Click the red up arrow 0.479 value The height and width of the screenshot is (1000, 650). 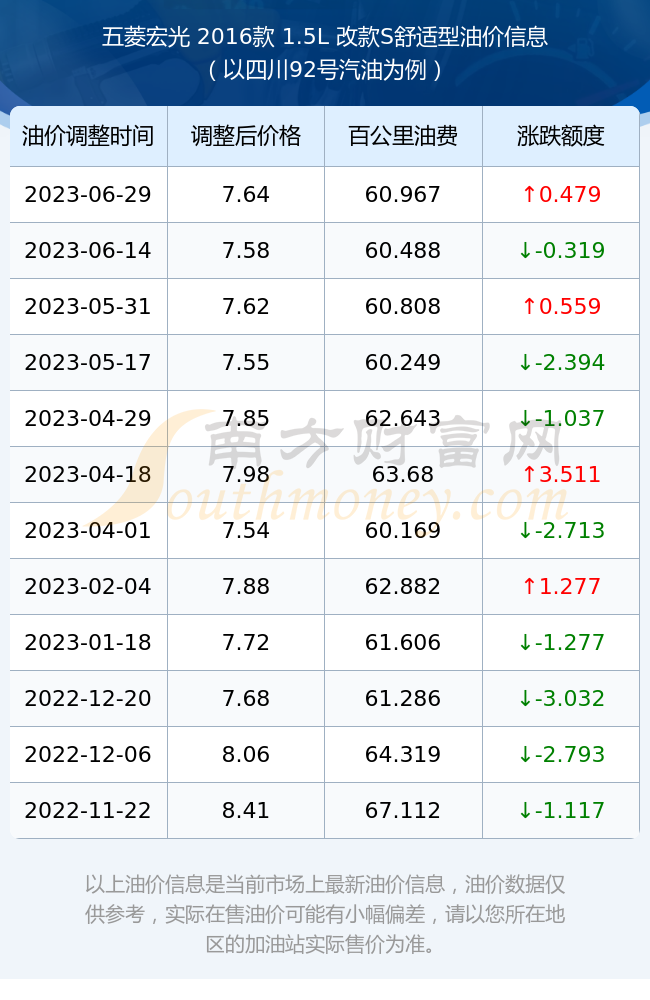coord(561,195)
